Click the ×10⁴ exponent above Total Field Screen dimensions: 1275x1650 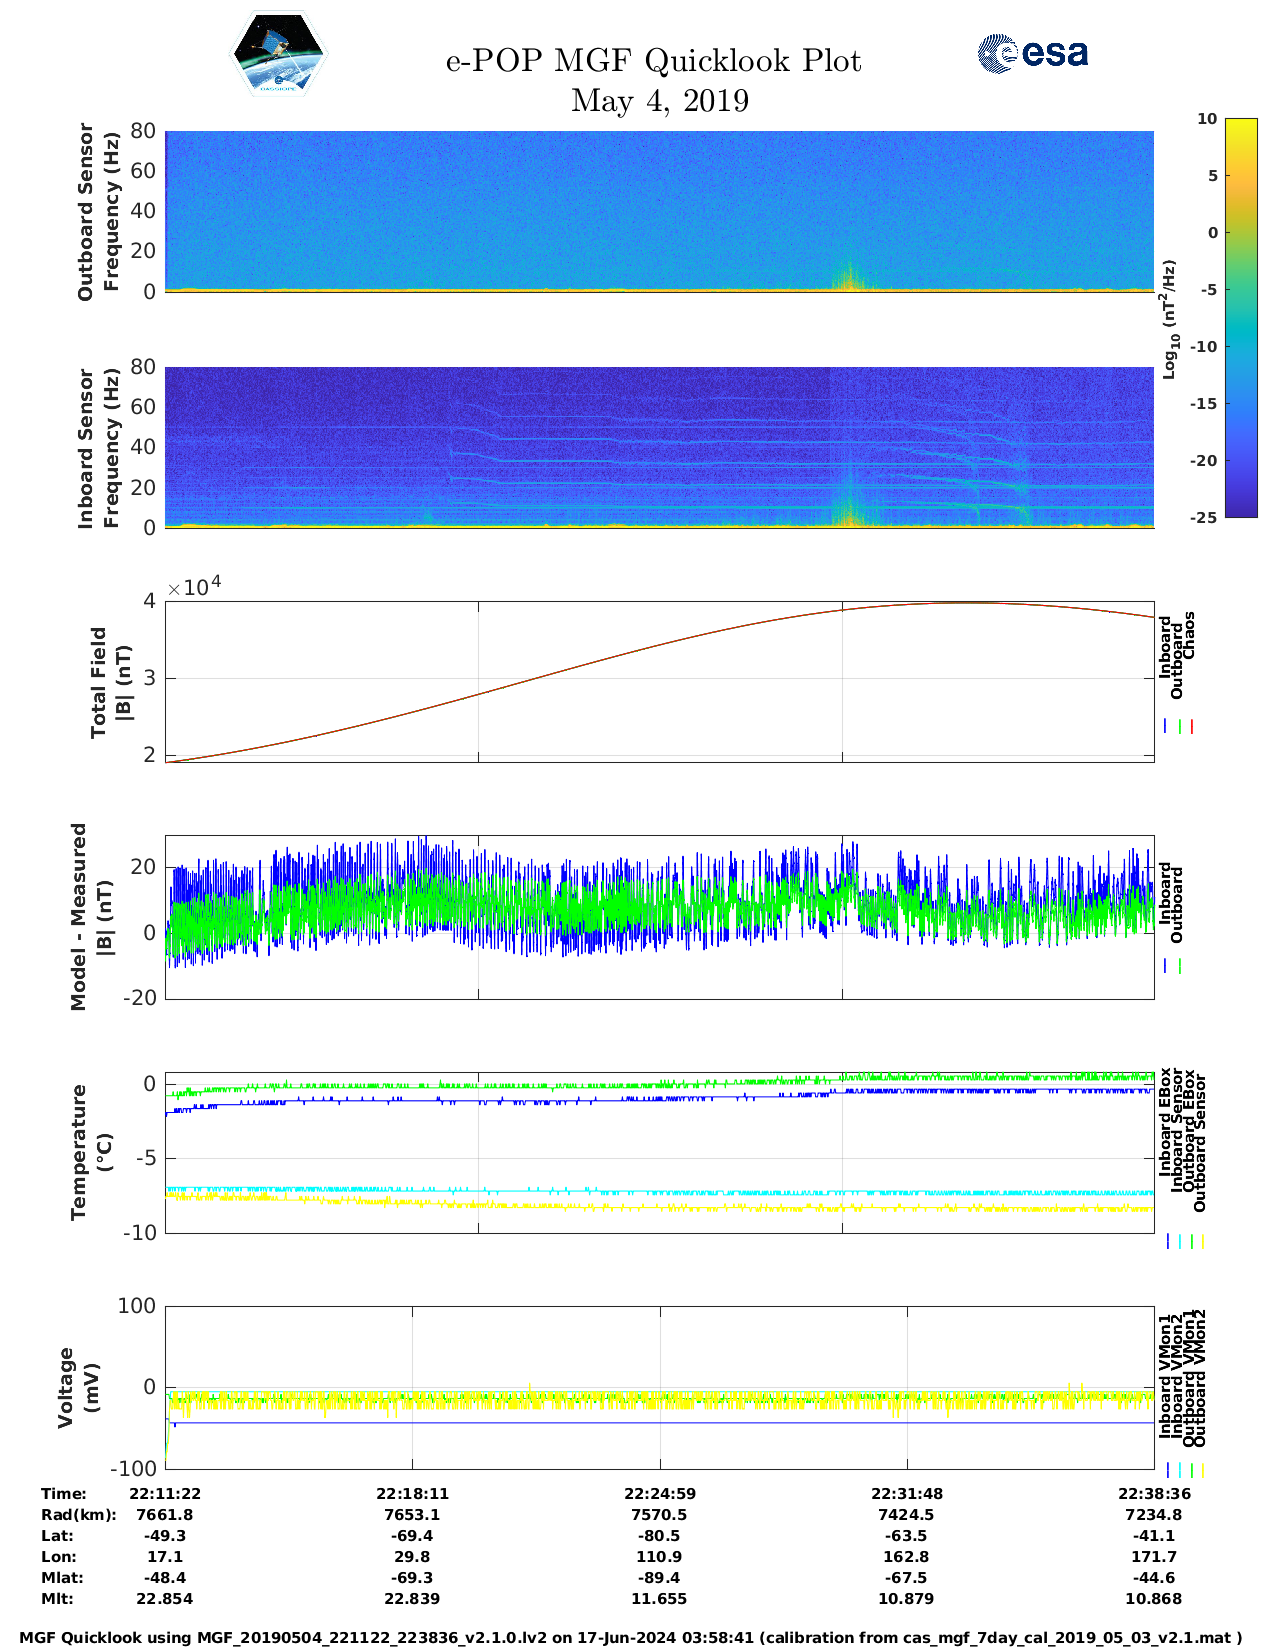194,587
